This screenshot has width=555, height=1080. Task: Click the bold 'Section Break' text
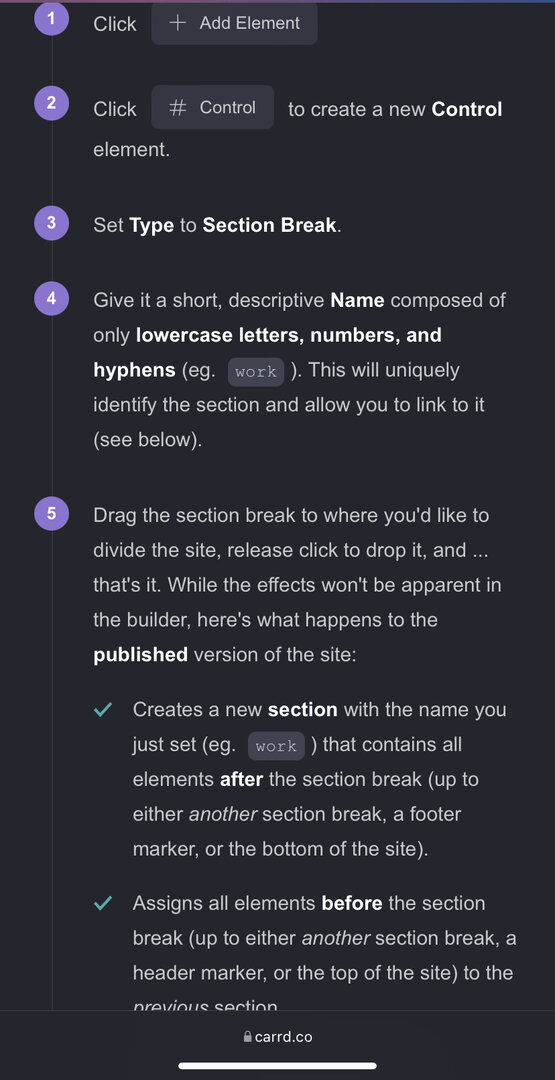(269, 225)
